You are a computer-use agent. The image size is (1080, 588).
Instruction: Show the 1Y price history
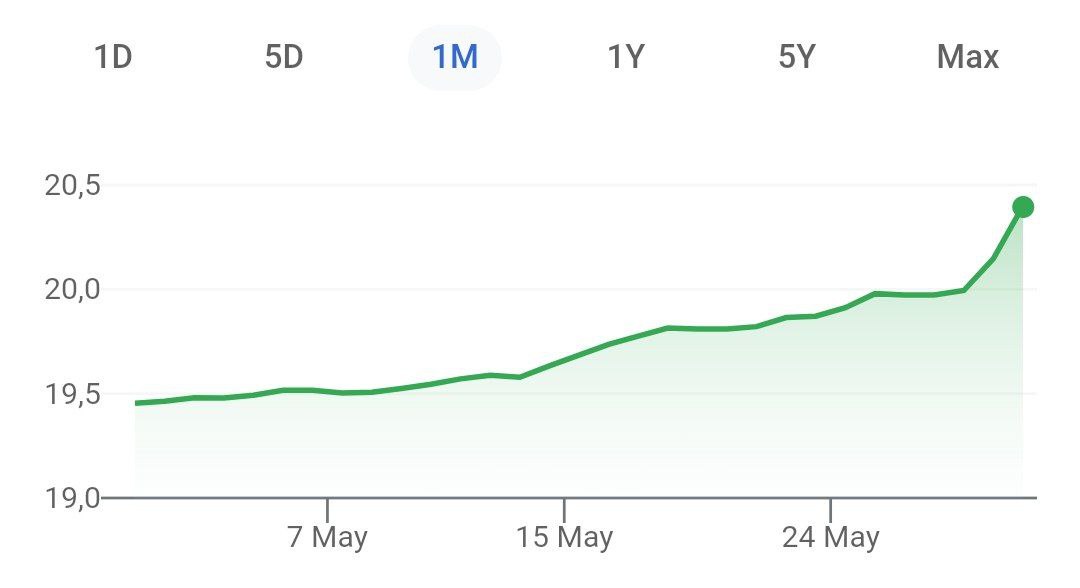click(626, 57)
